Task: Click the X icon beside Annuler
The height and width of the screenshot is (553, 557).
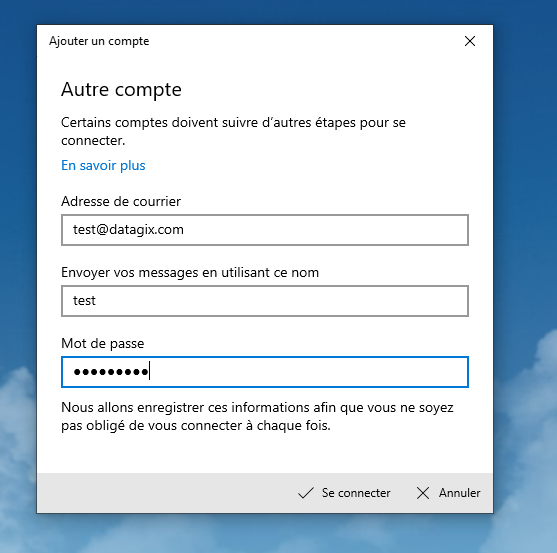Action: (423, 493)
